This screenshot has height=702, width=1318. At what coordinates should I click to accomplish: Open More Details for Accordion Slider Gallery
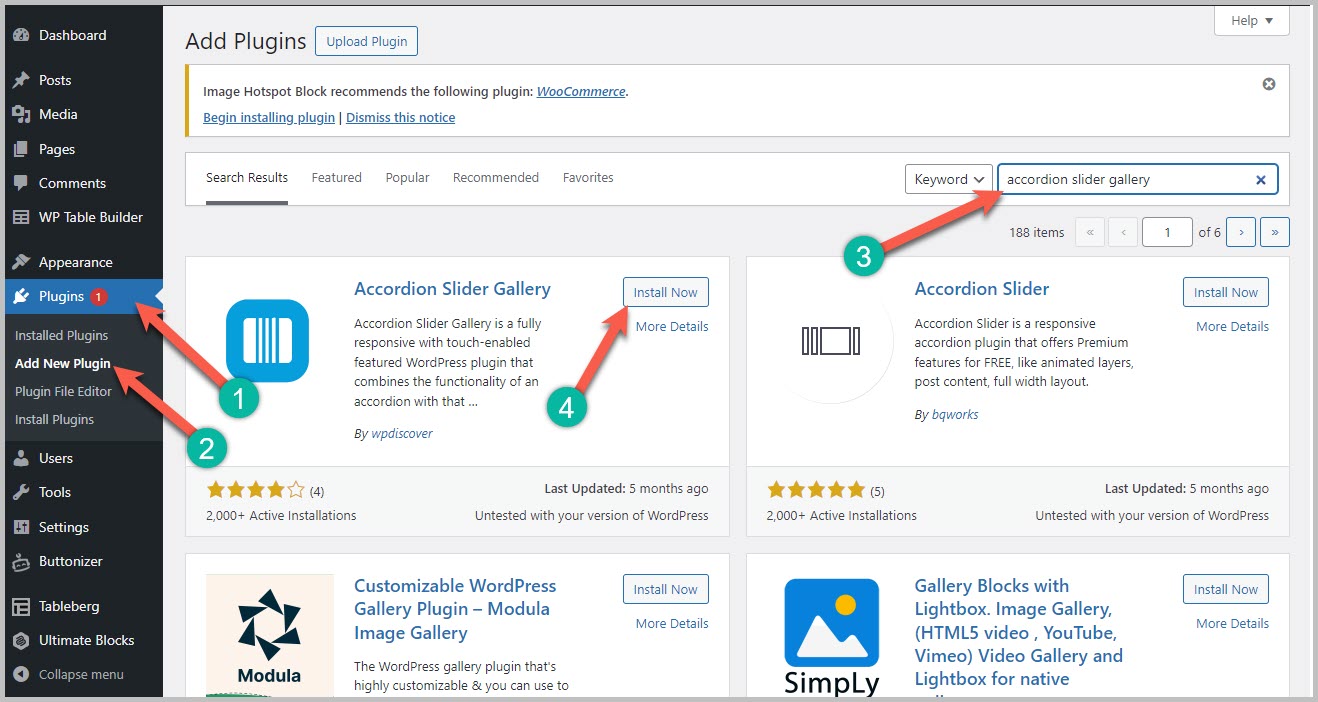coord(672,326)
